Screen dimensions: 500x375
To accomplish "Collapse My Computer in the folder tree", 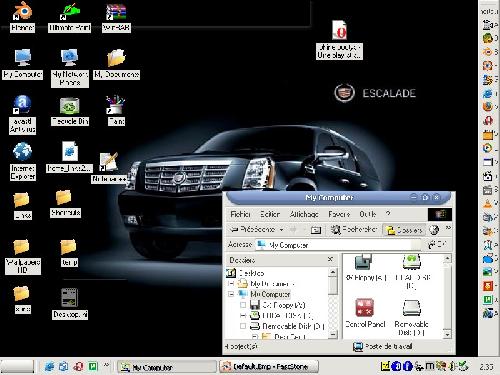I will [x=231, y=294].
